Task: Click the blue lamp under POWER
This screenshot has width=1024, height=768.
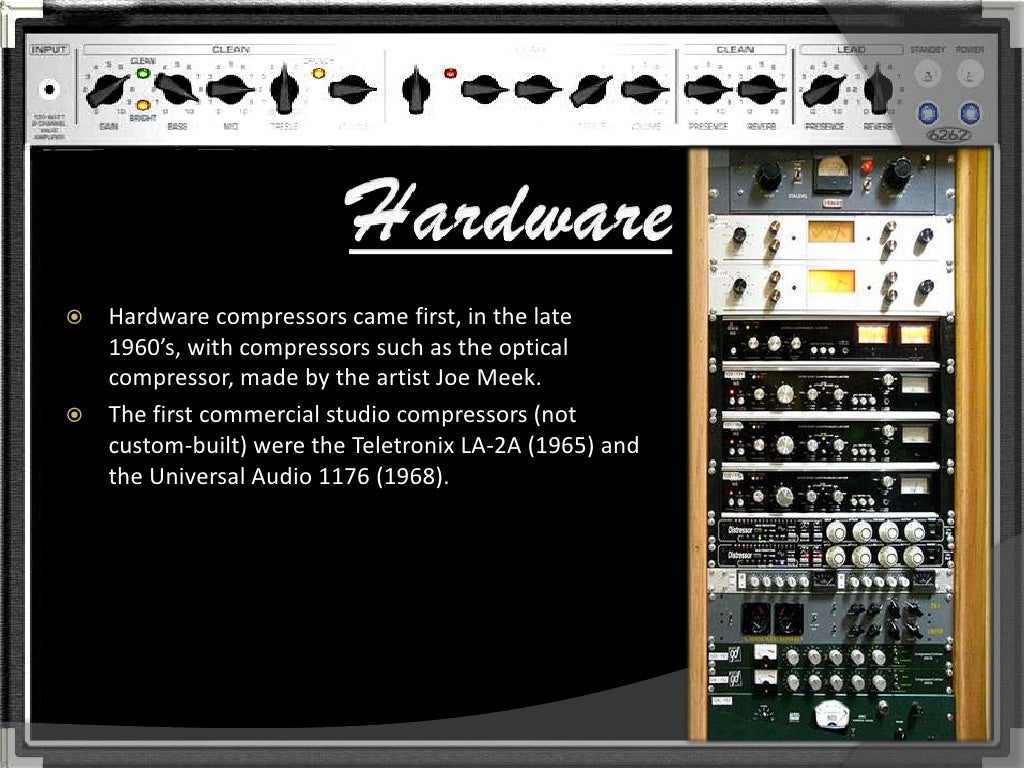Action: pyautogui.click(x=970, y=113)
